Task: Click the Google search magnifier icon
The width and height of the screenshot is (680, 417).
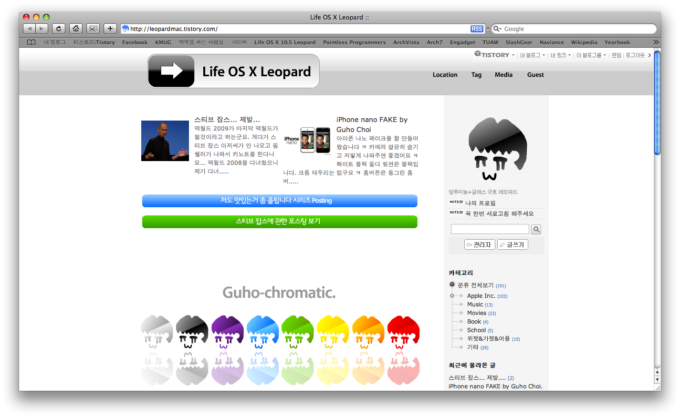Action: click(496, 29)
